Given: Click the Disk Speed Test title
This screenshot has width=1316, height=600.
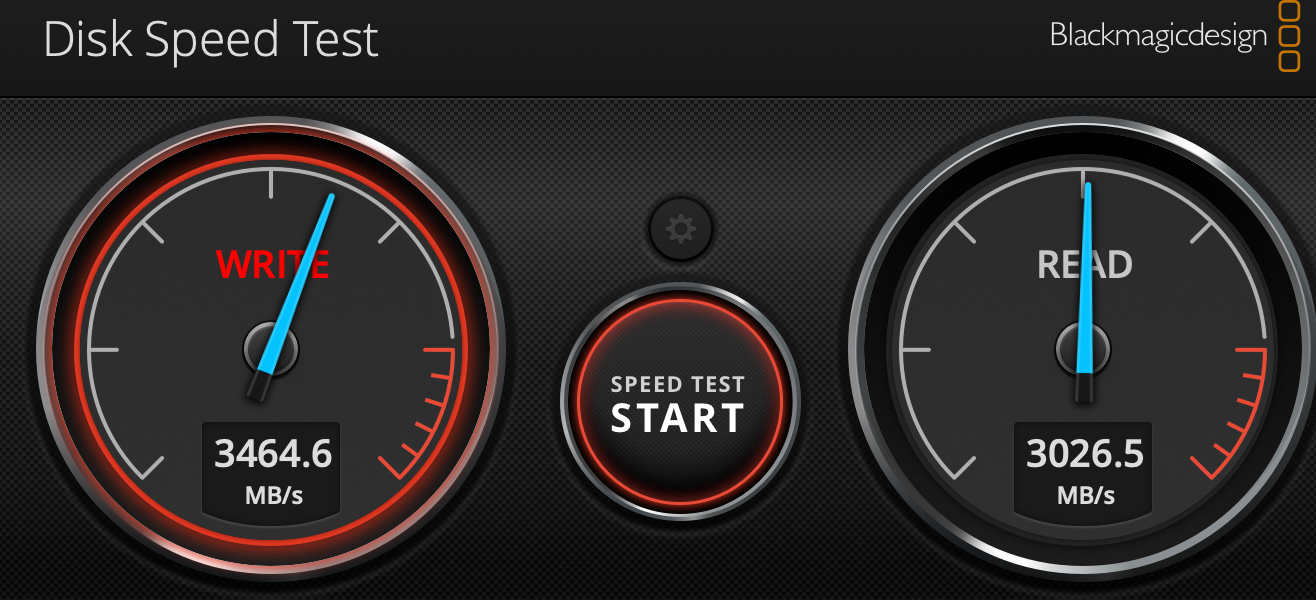Looking at the screenshot, I should (x=211, y=40).
